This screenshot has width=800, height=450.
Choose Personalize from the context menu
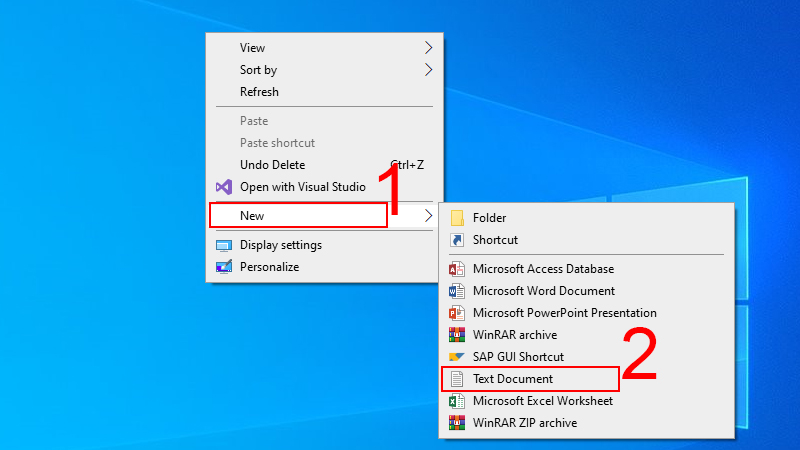324,267
